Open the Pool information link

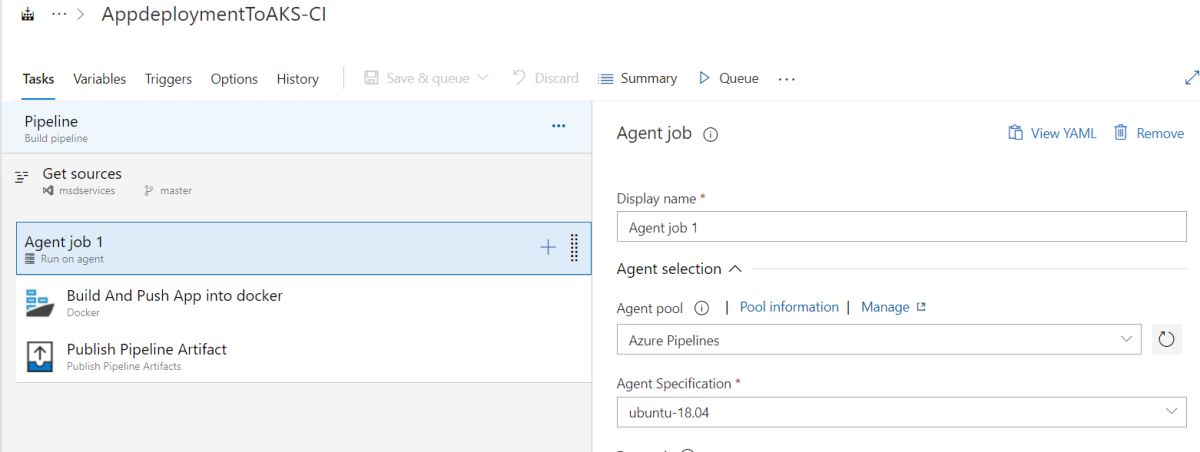coord(789,307)
